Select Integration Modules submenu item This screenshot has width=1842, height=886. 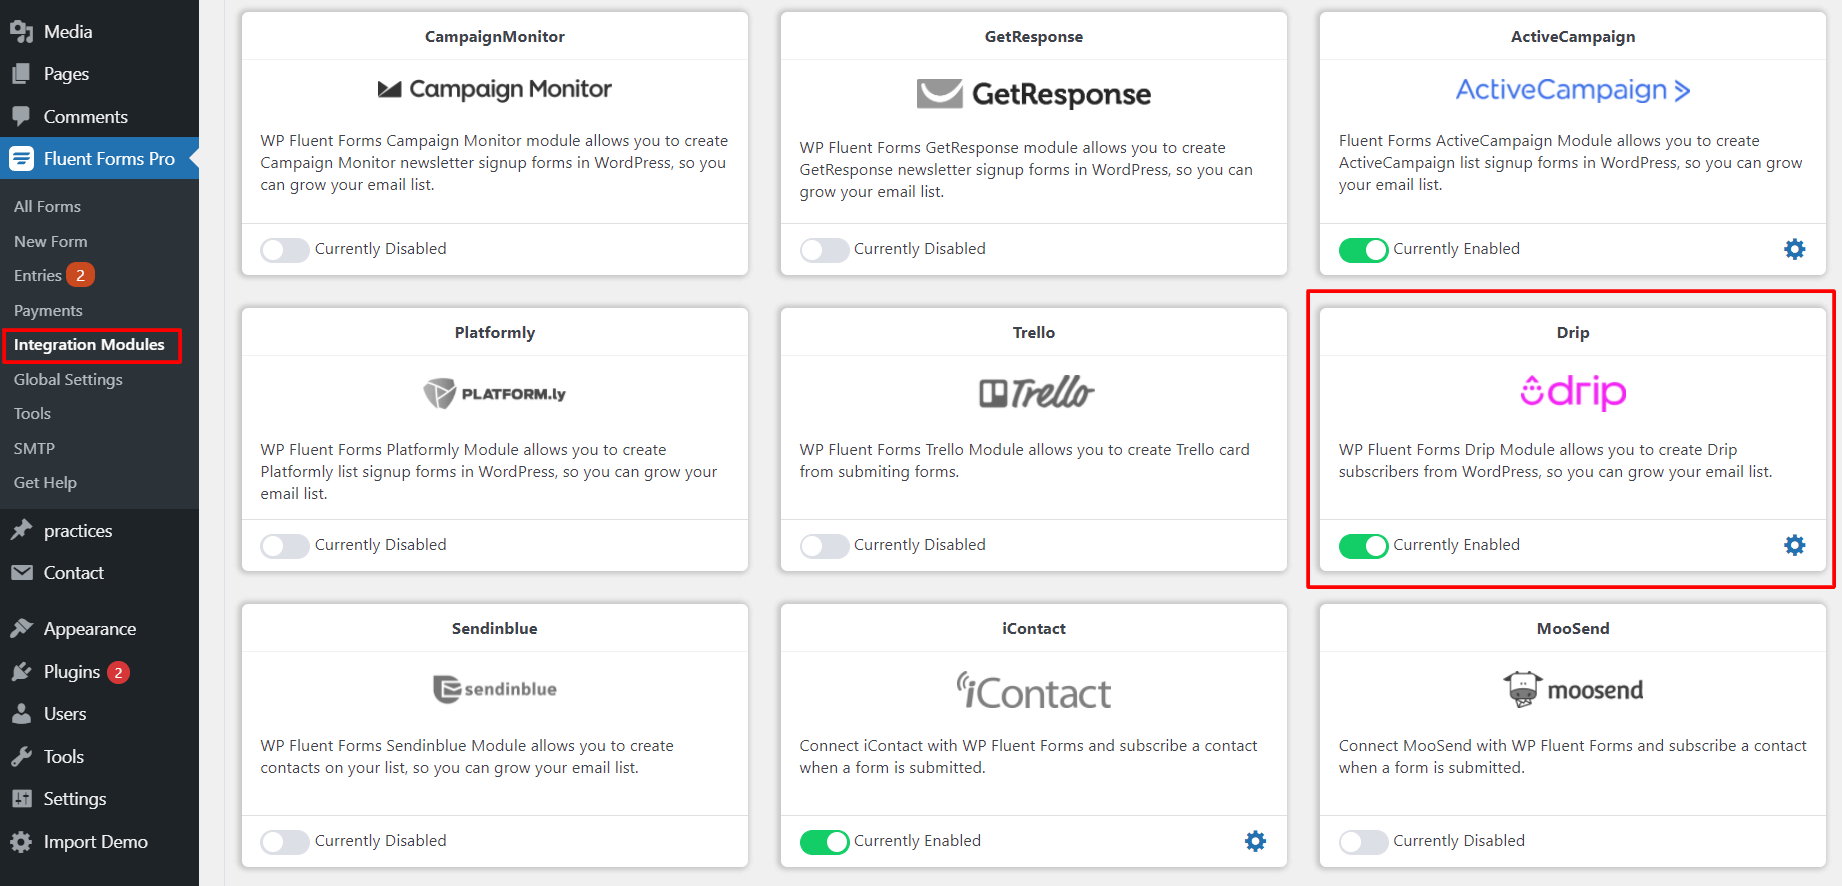89,344
